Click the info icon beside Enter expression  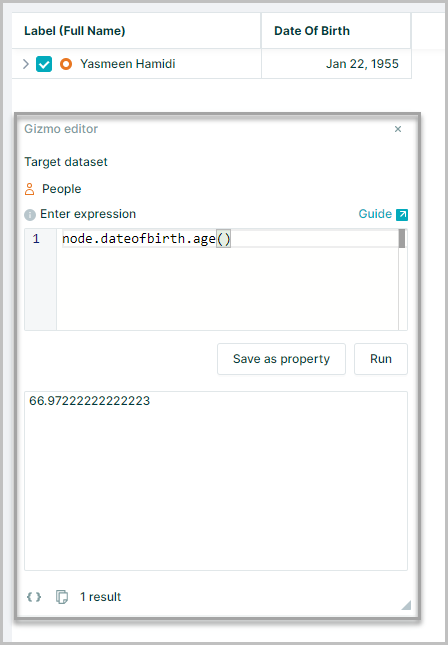point(30,215)
